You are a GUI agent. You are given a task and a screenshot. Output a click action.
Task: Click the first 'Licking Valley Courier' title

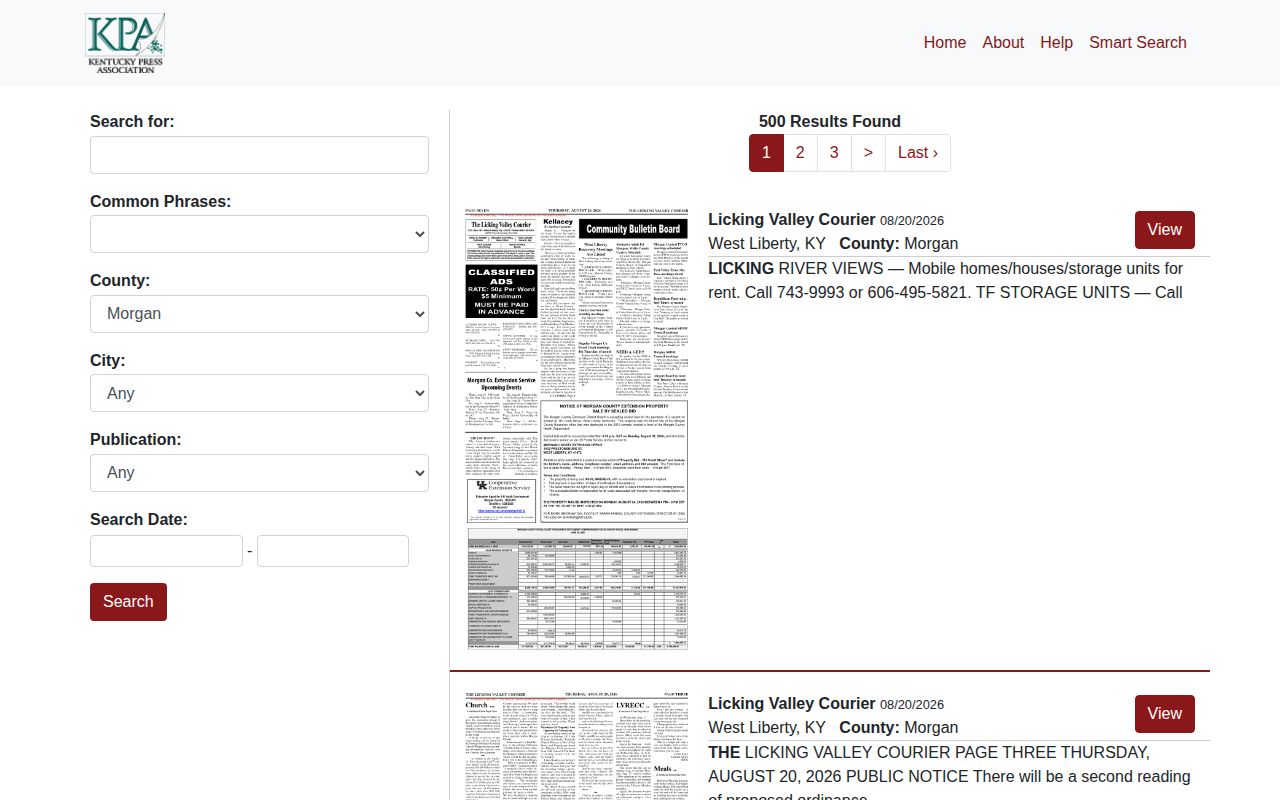(792, 219)
